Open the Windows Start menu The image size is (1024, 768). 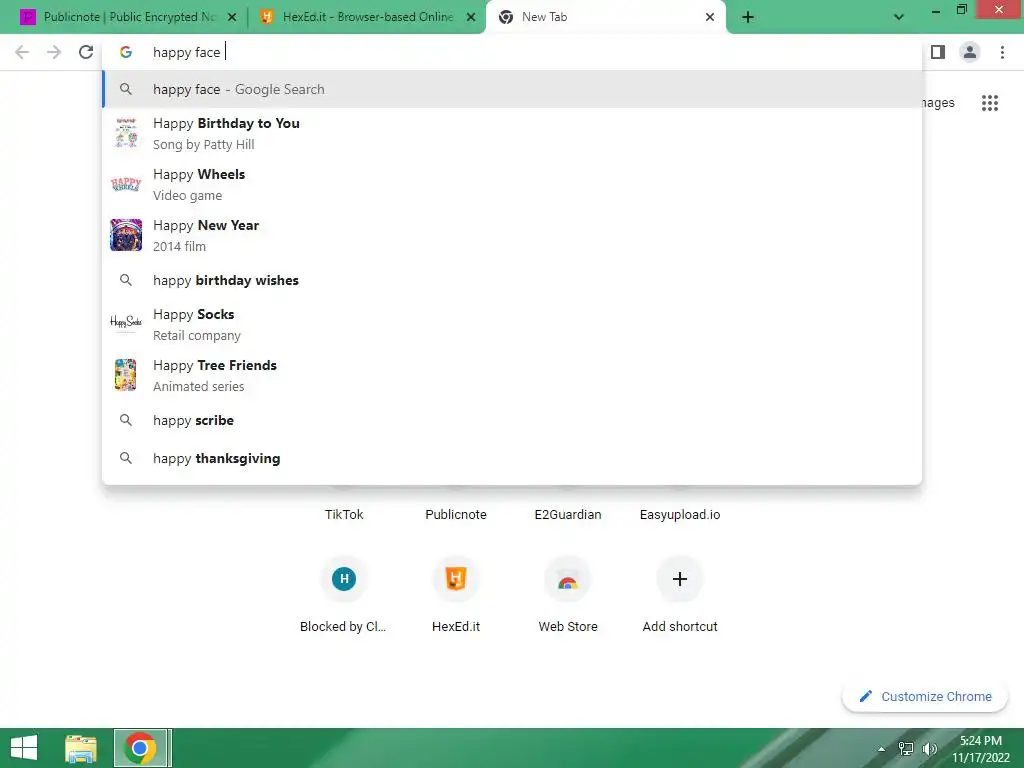point(24,748)
